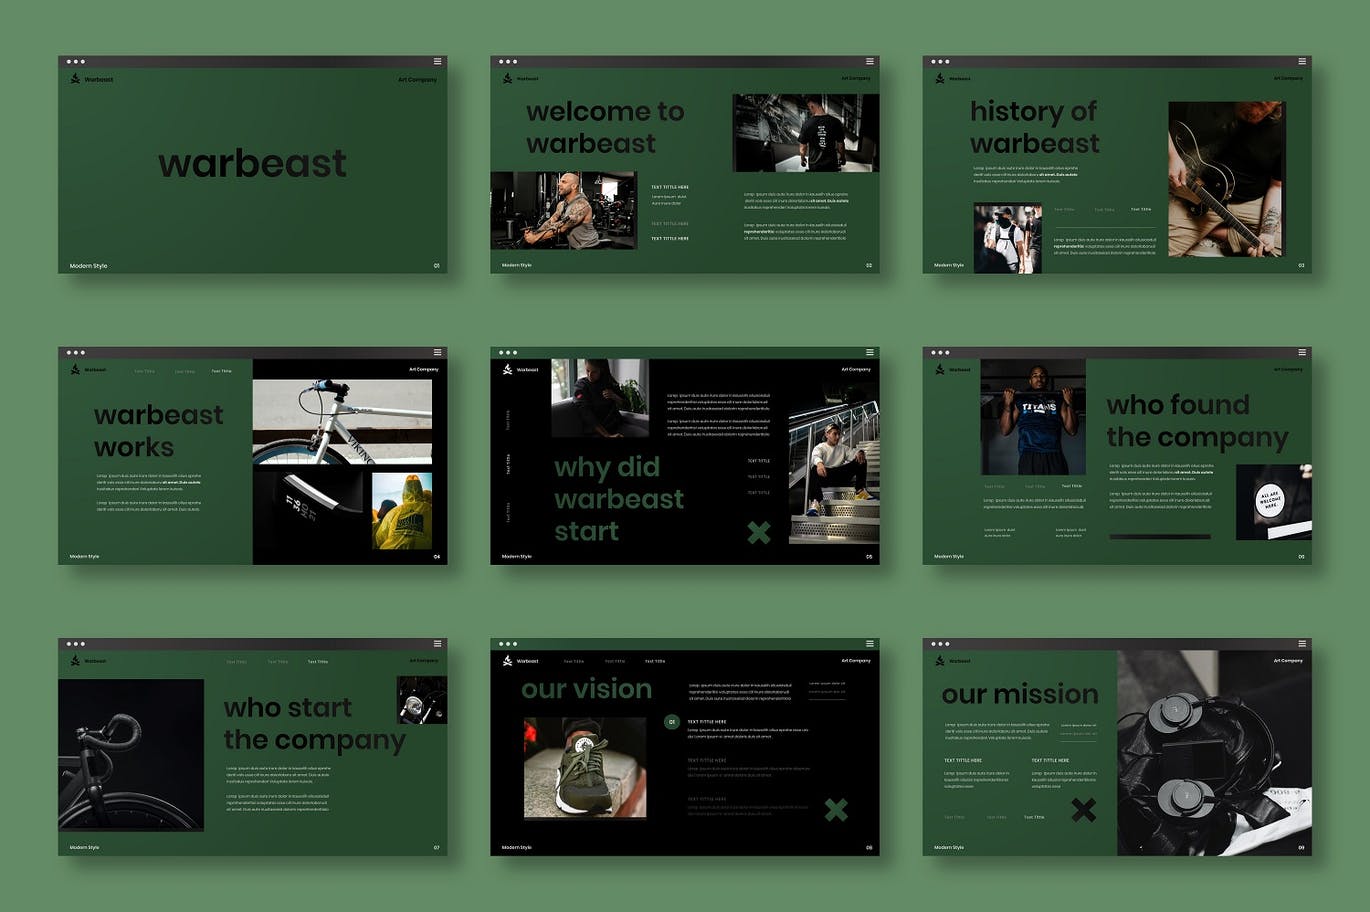This screenshot has width=1370, height=912.
Task: Select the highlighted 'Text Title' tab on 'warbeast works' slide
Action: click(x=221, y=371)
